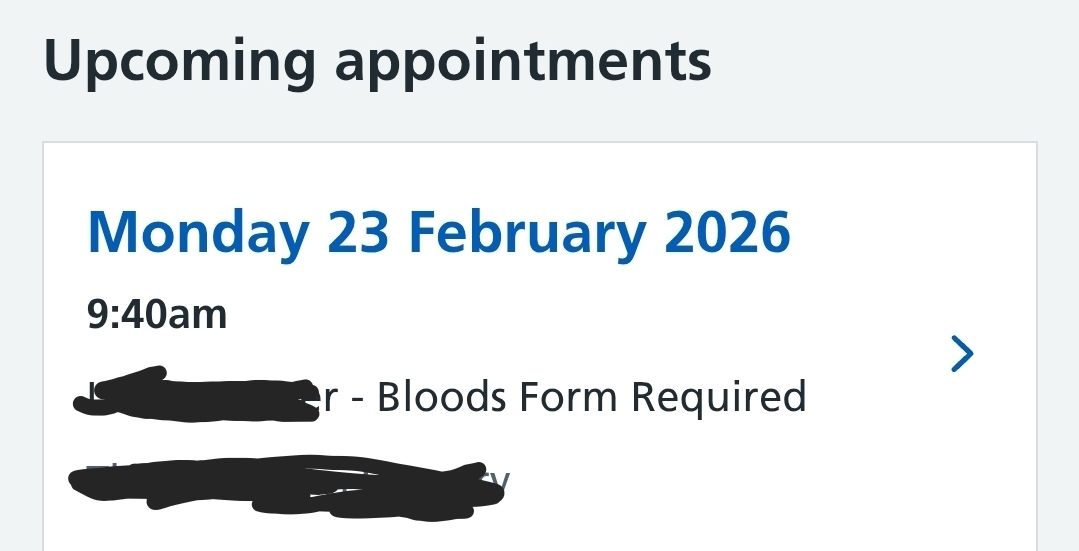Expand appointment details using the blue chevron

[961, 354]
